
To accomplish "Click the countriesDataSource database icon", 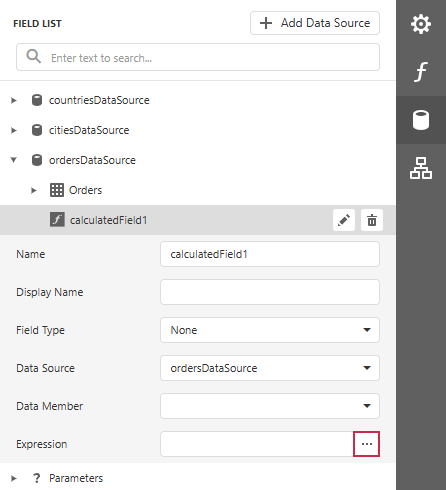I will tap(37, 100).
